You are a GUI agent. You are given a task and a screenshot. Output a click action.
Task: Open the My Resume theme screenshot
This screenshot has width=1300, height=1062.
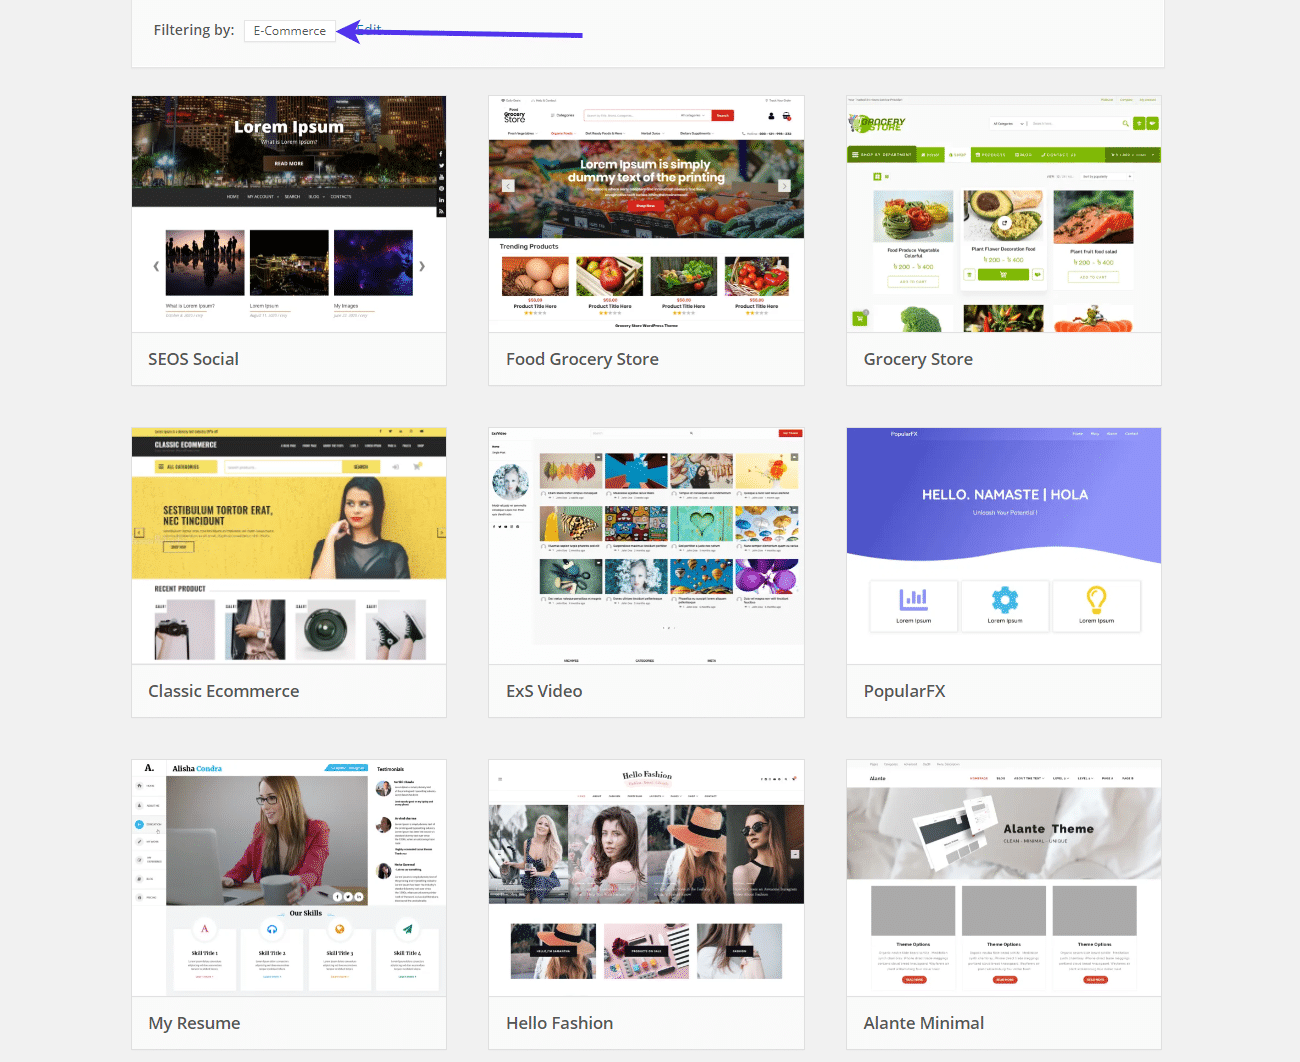(x=289, y=878)
